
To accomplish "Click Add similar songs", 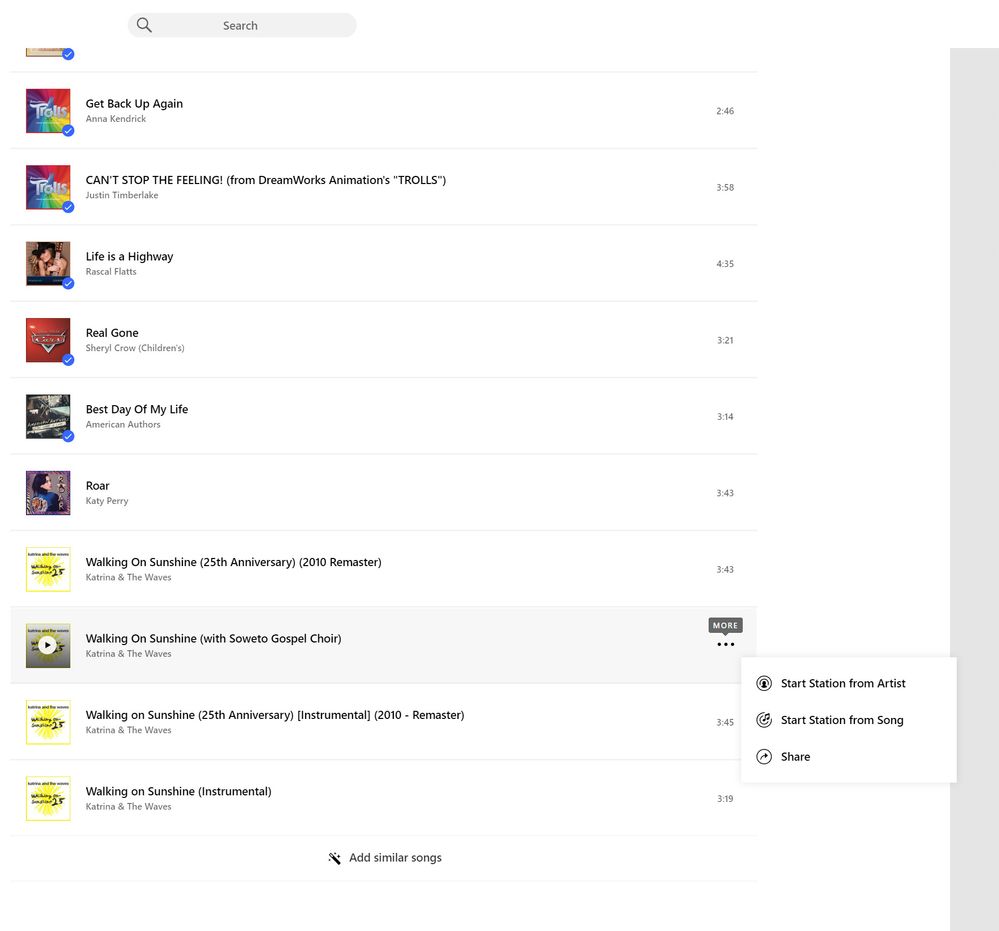I will pos(394,858).
